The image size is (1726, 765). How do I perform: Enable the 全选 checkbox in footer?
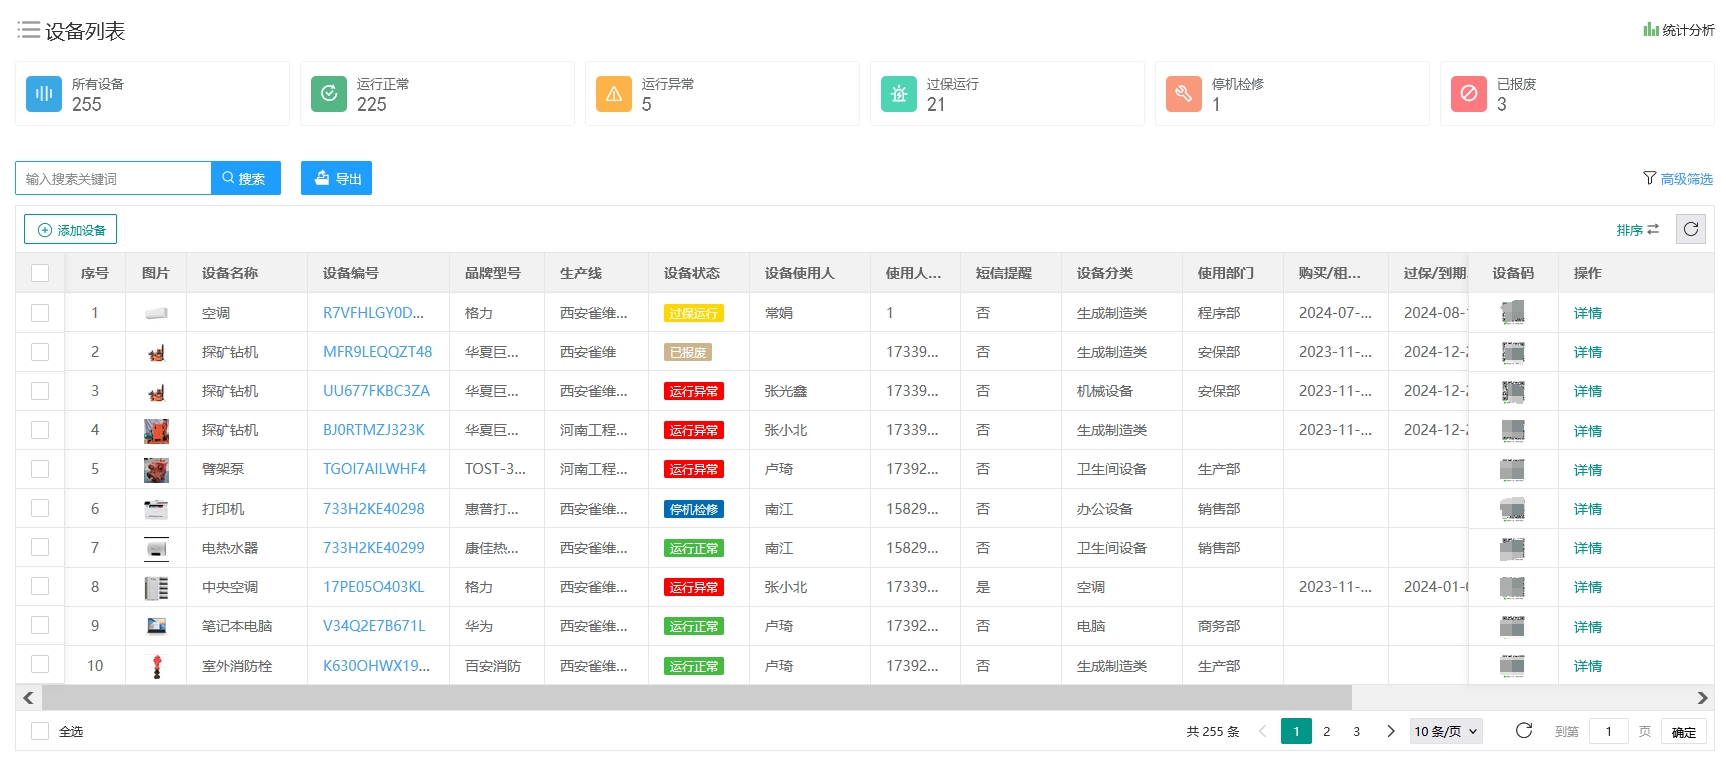click(40, 731)
